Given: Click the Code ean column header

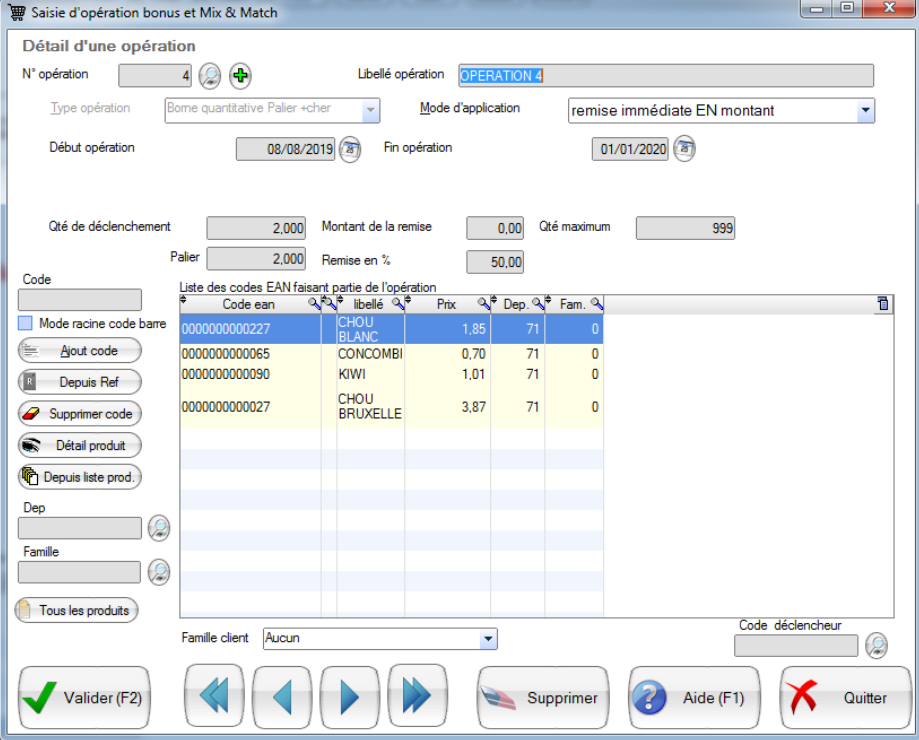Looking at the screenshot, I should pyautogui.click(x=248, y=303).
